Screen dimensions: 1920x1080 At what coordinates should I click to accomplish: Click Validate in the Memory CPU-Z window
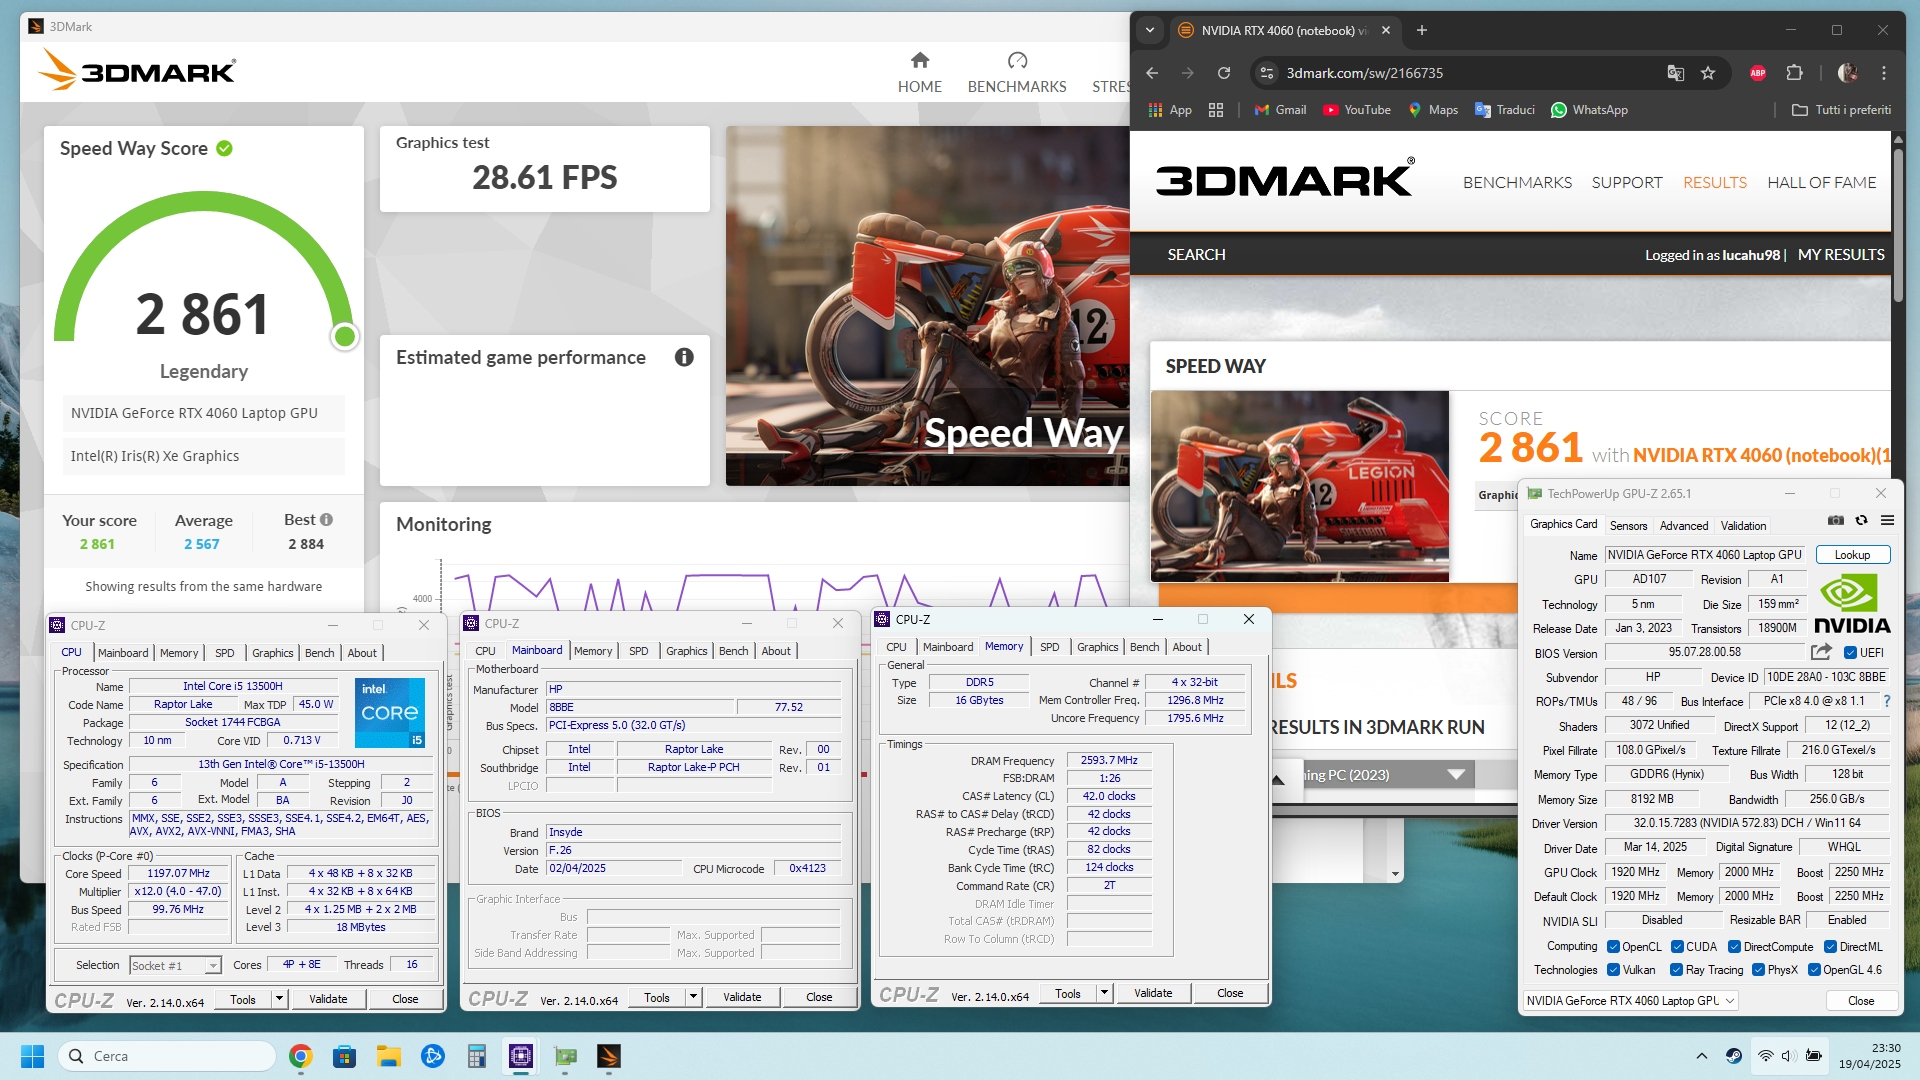[1152, 993]
